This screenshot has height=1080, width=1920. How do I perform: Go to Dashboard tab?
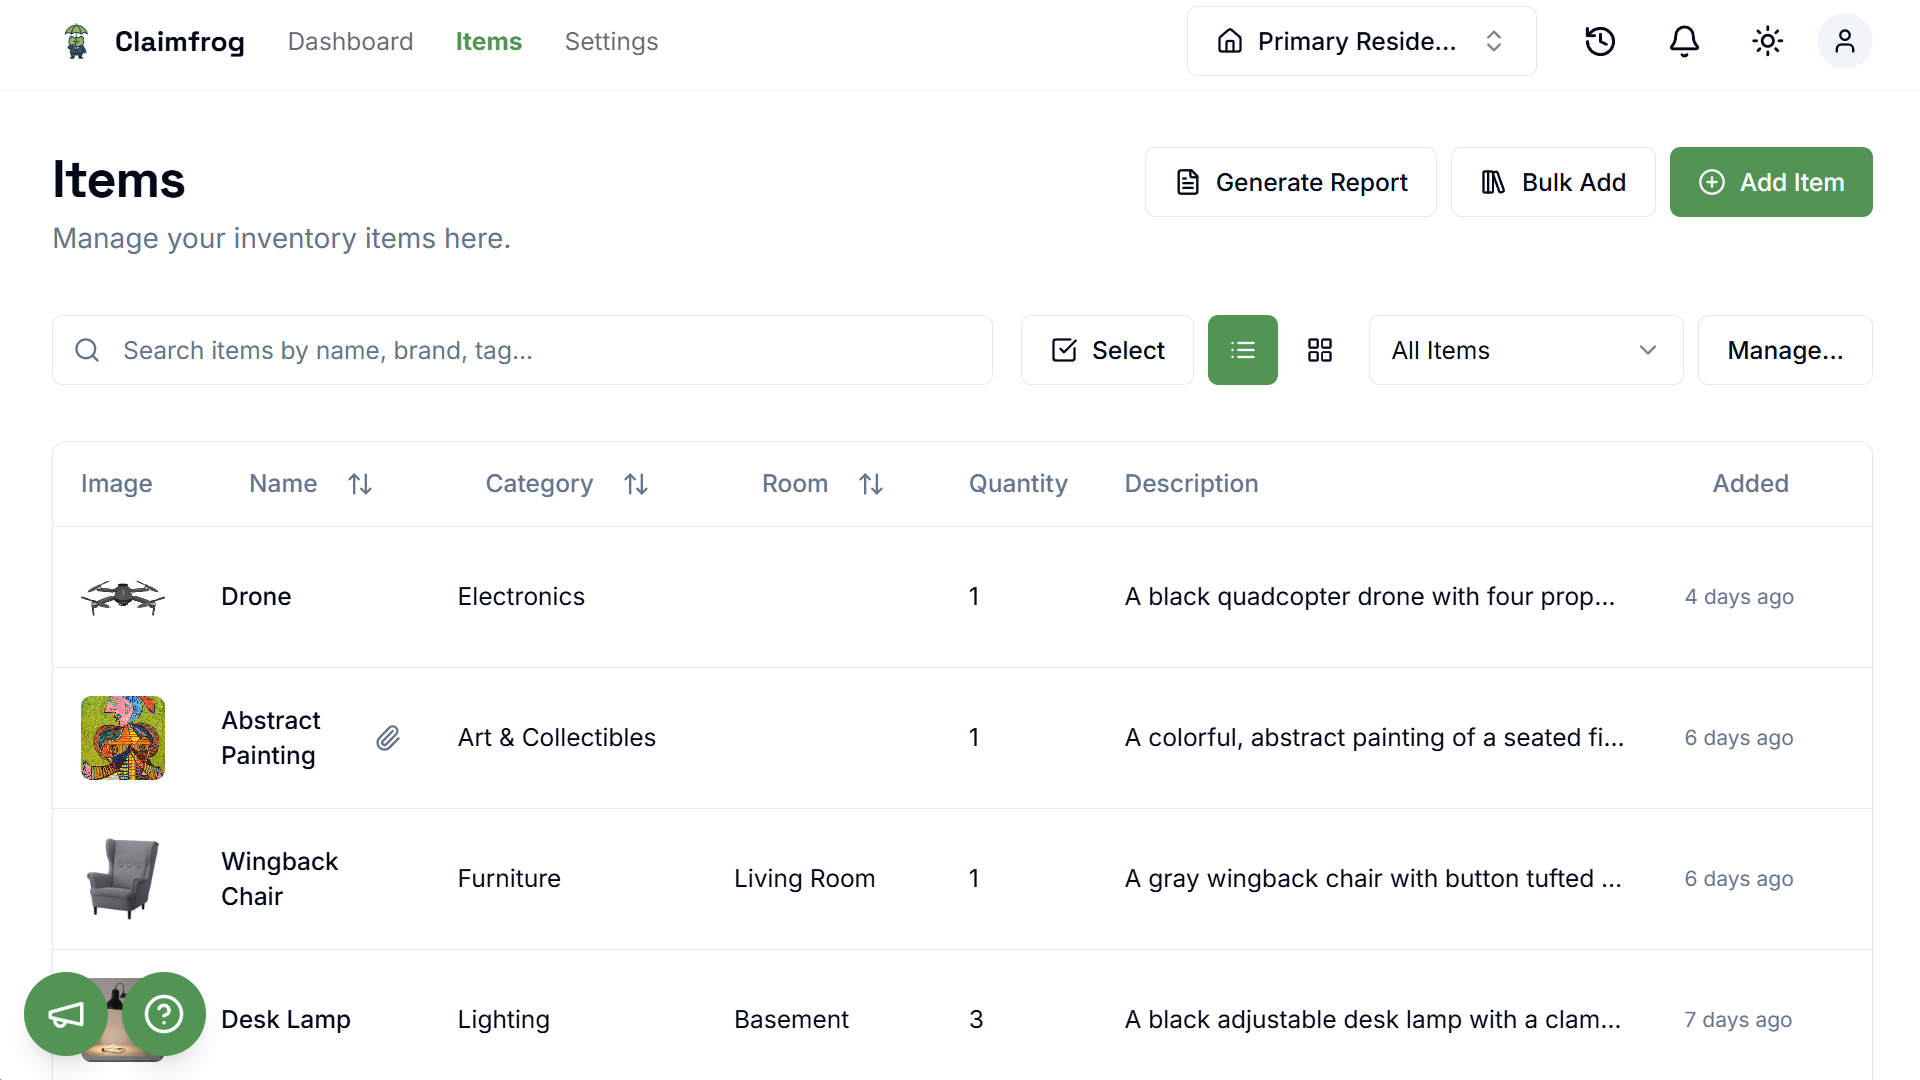[x=350, y=41]
